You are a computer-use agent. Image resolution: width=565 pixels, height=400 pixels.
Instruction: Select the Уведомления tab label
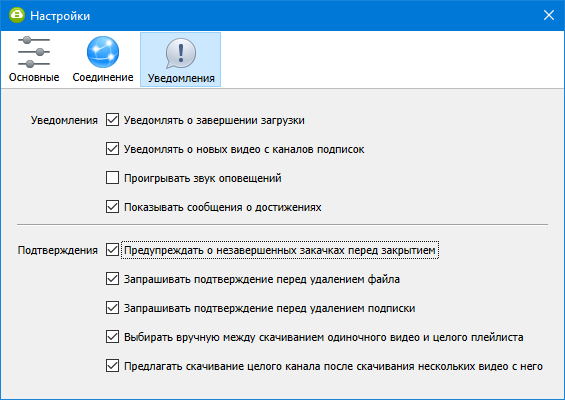181,78
